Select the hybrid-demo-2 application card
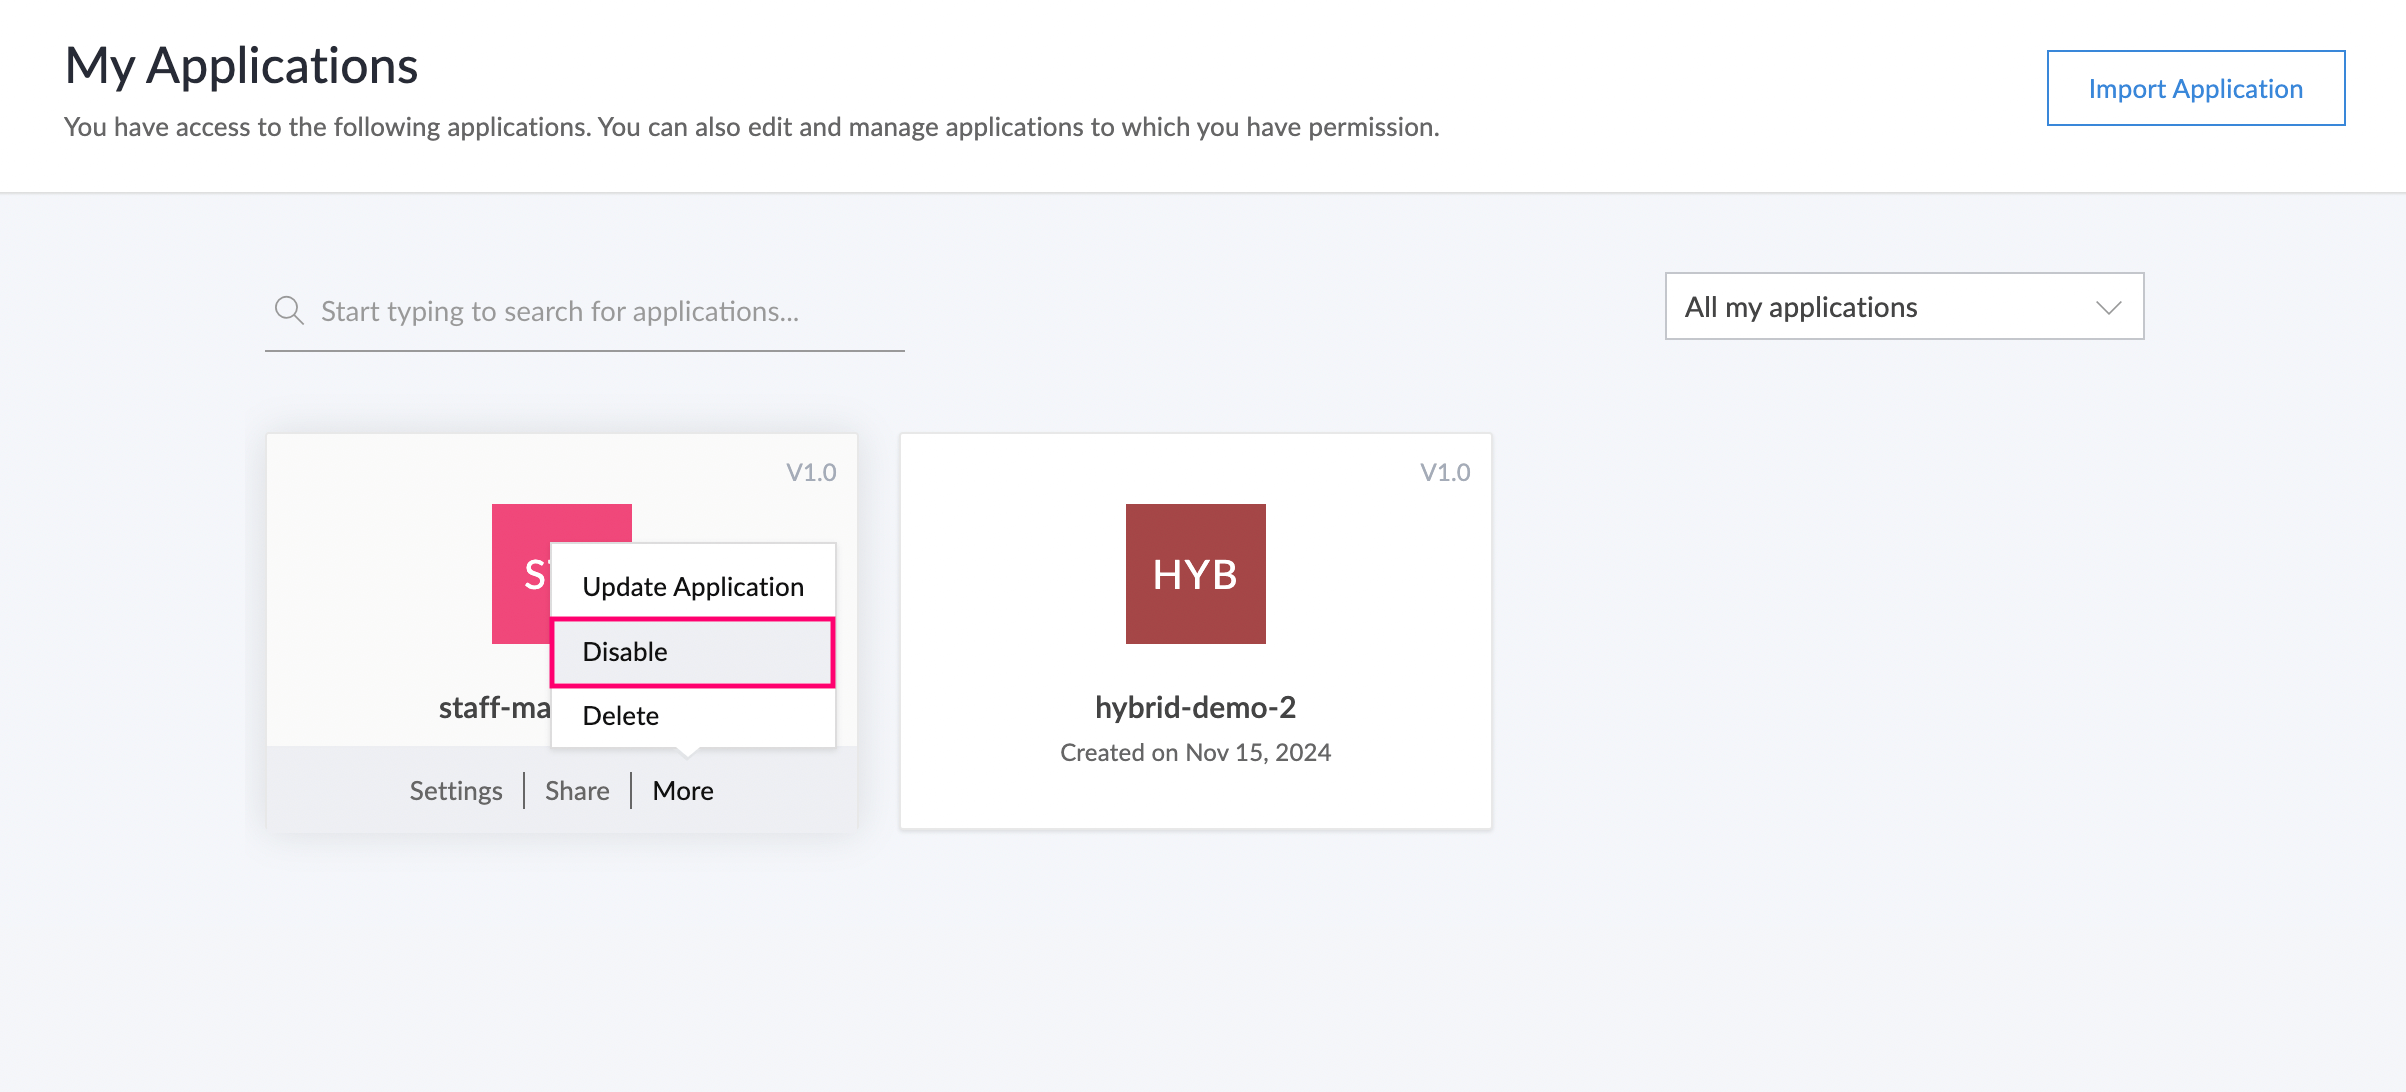2406x1092 pixels. point(1195,632)
